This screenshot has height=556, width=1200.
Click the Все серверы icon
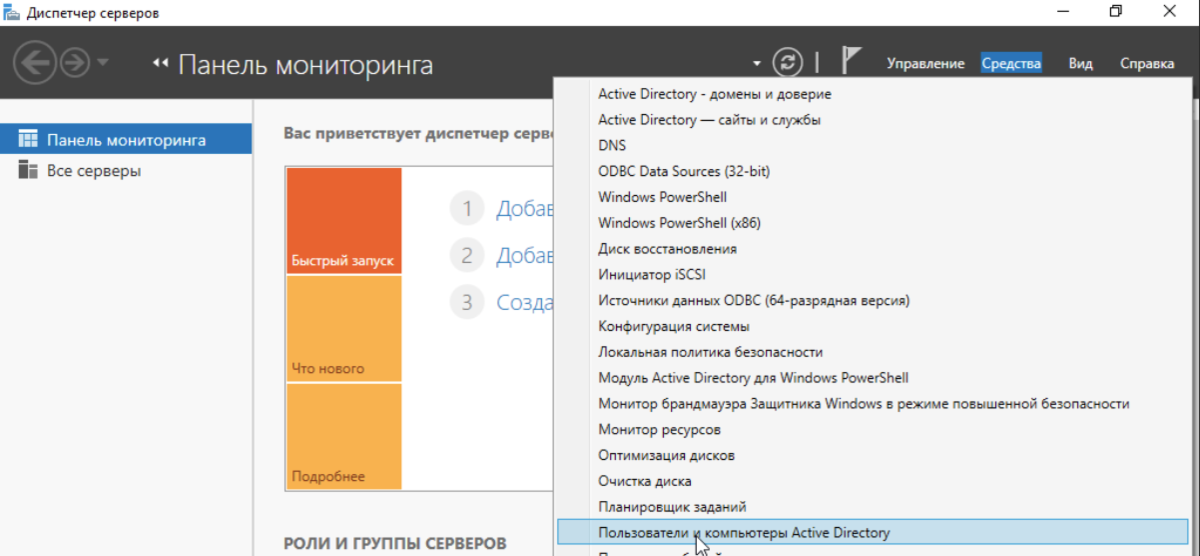click(x=28, y=170)
